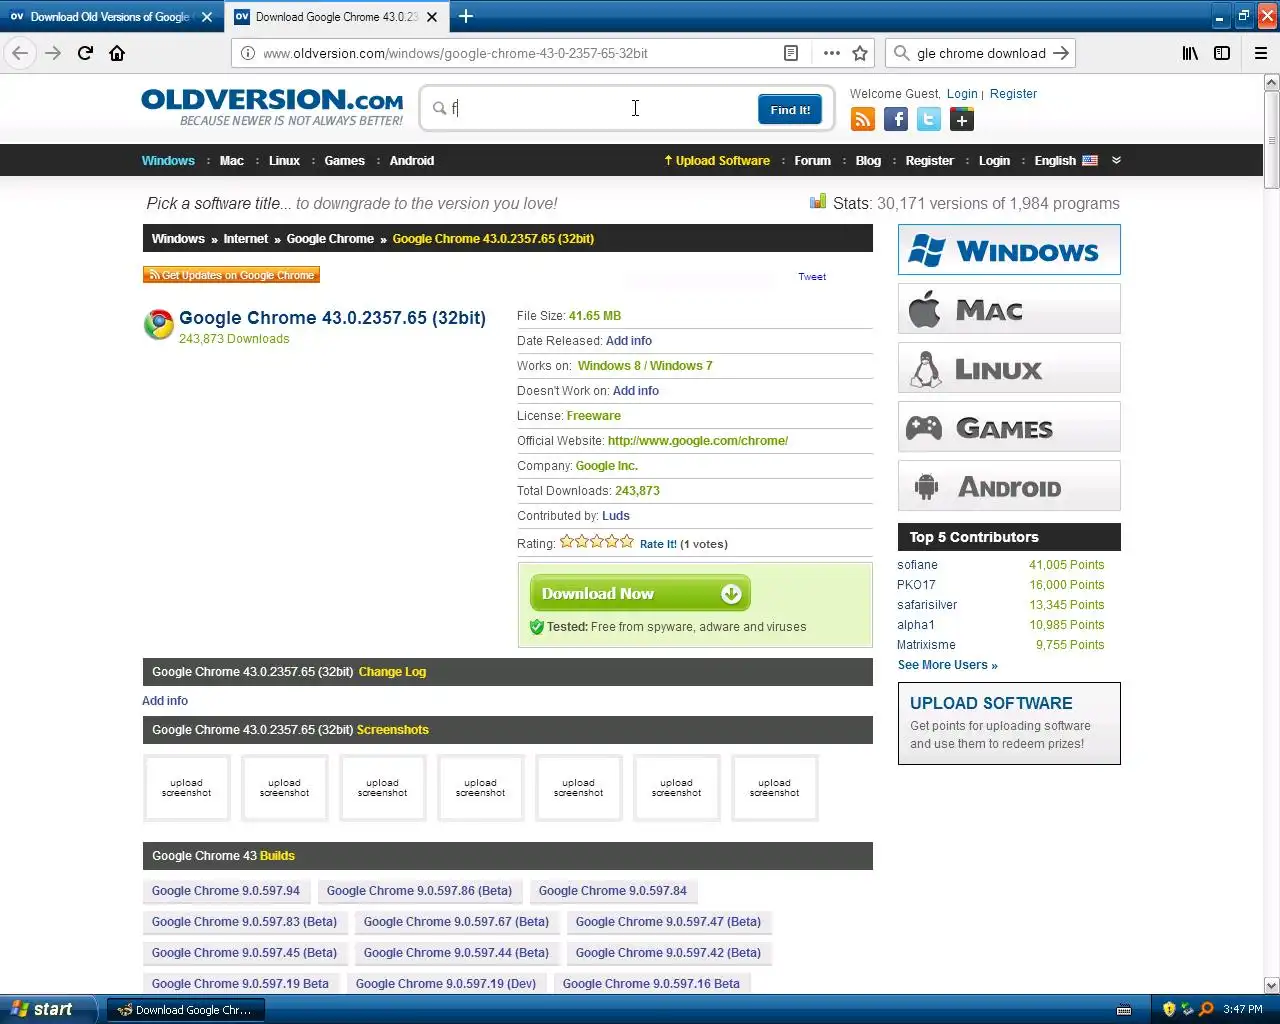
Task: Click the search go arrow in search box
Action: point(1061,53)
